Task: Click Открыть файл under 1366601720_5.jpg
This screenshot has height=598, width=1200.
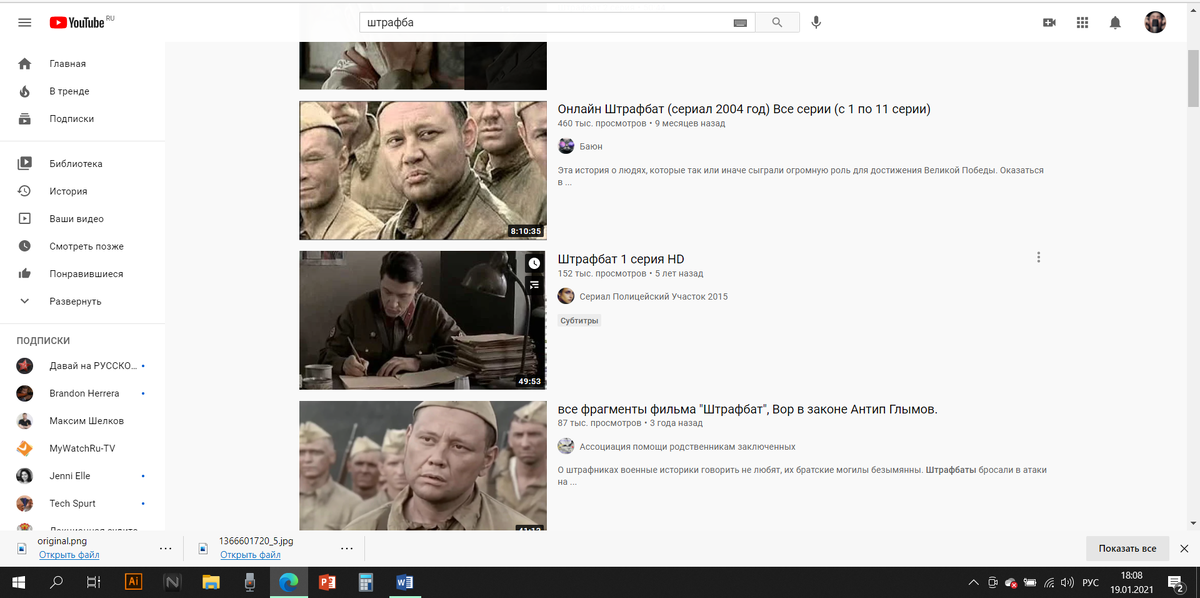Action: tap(250, 555)
